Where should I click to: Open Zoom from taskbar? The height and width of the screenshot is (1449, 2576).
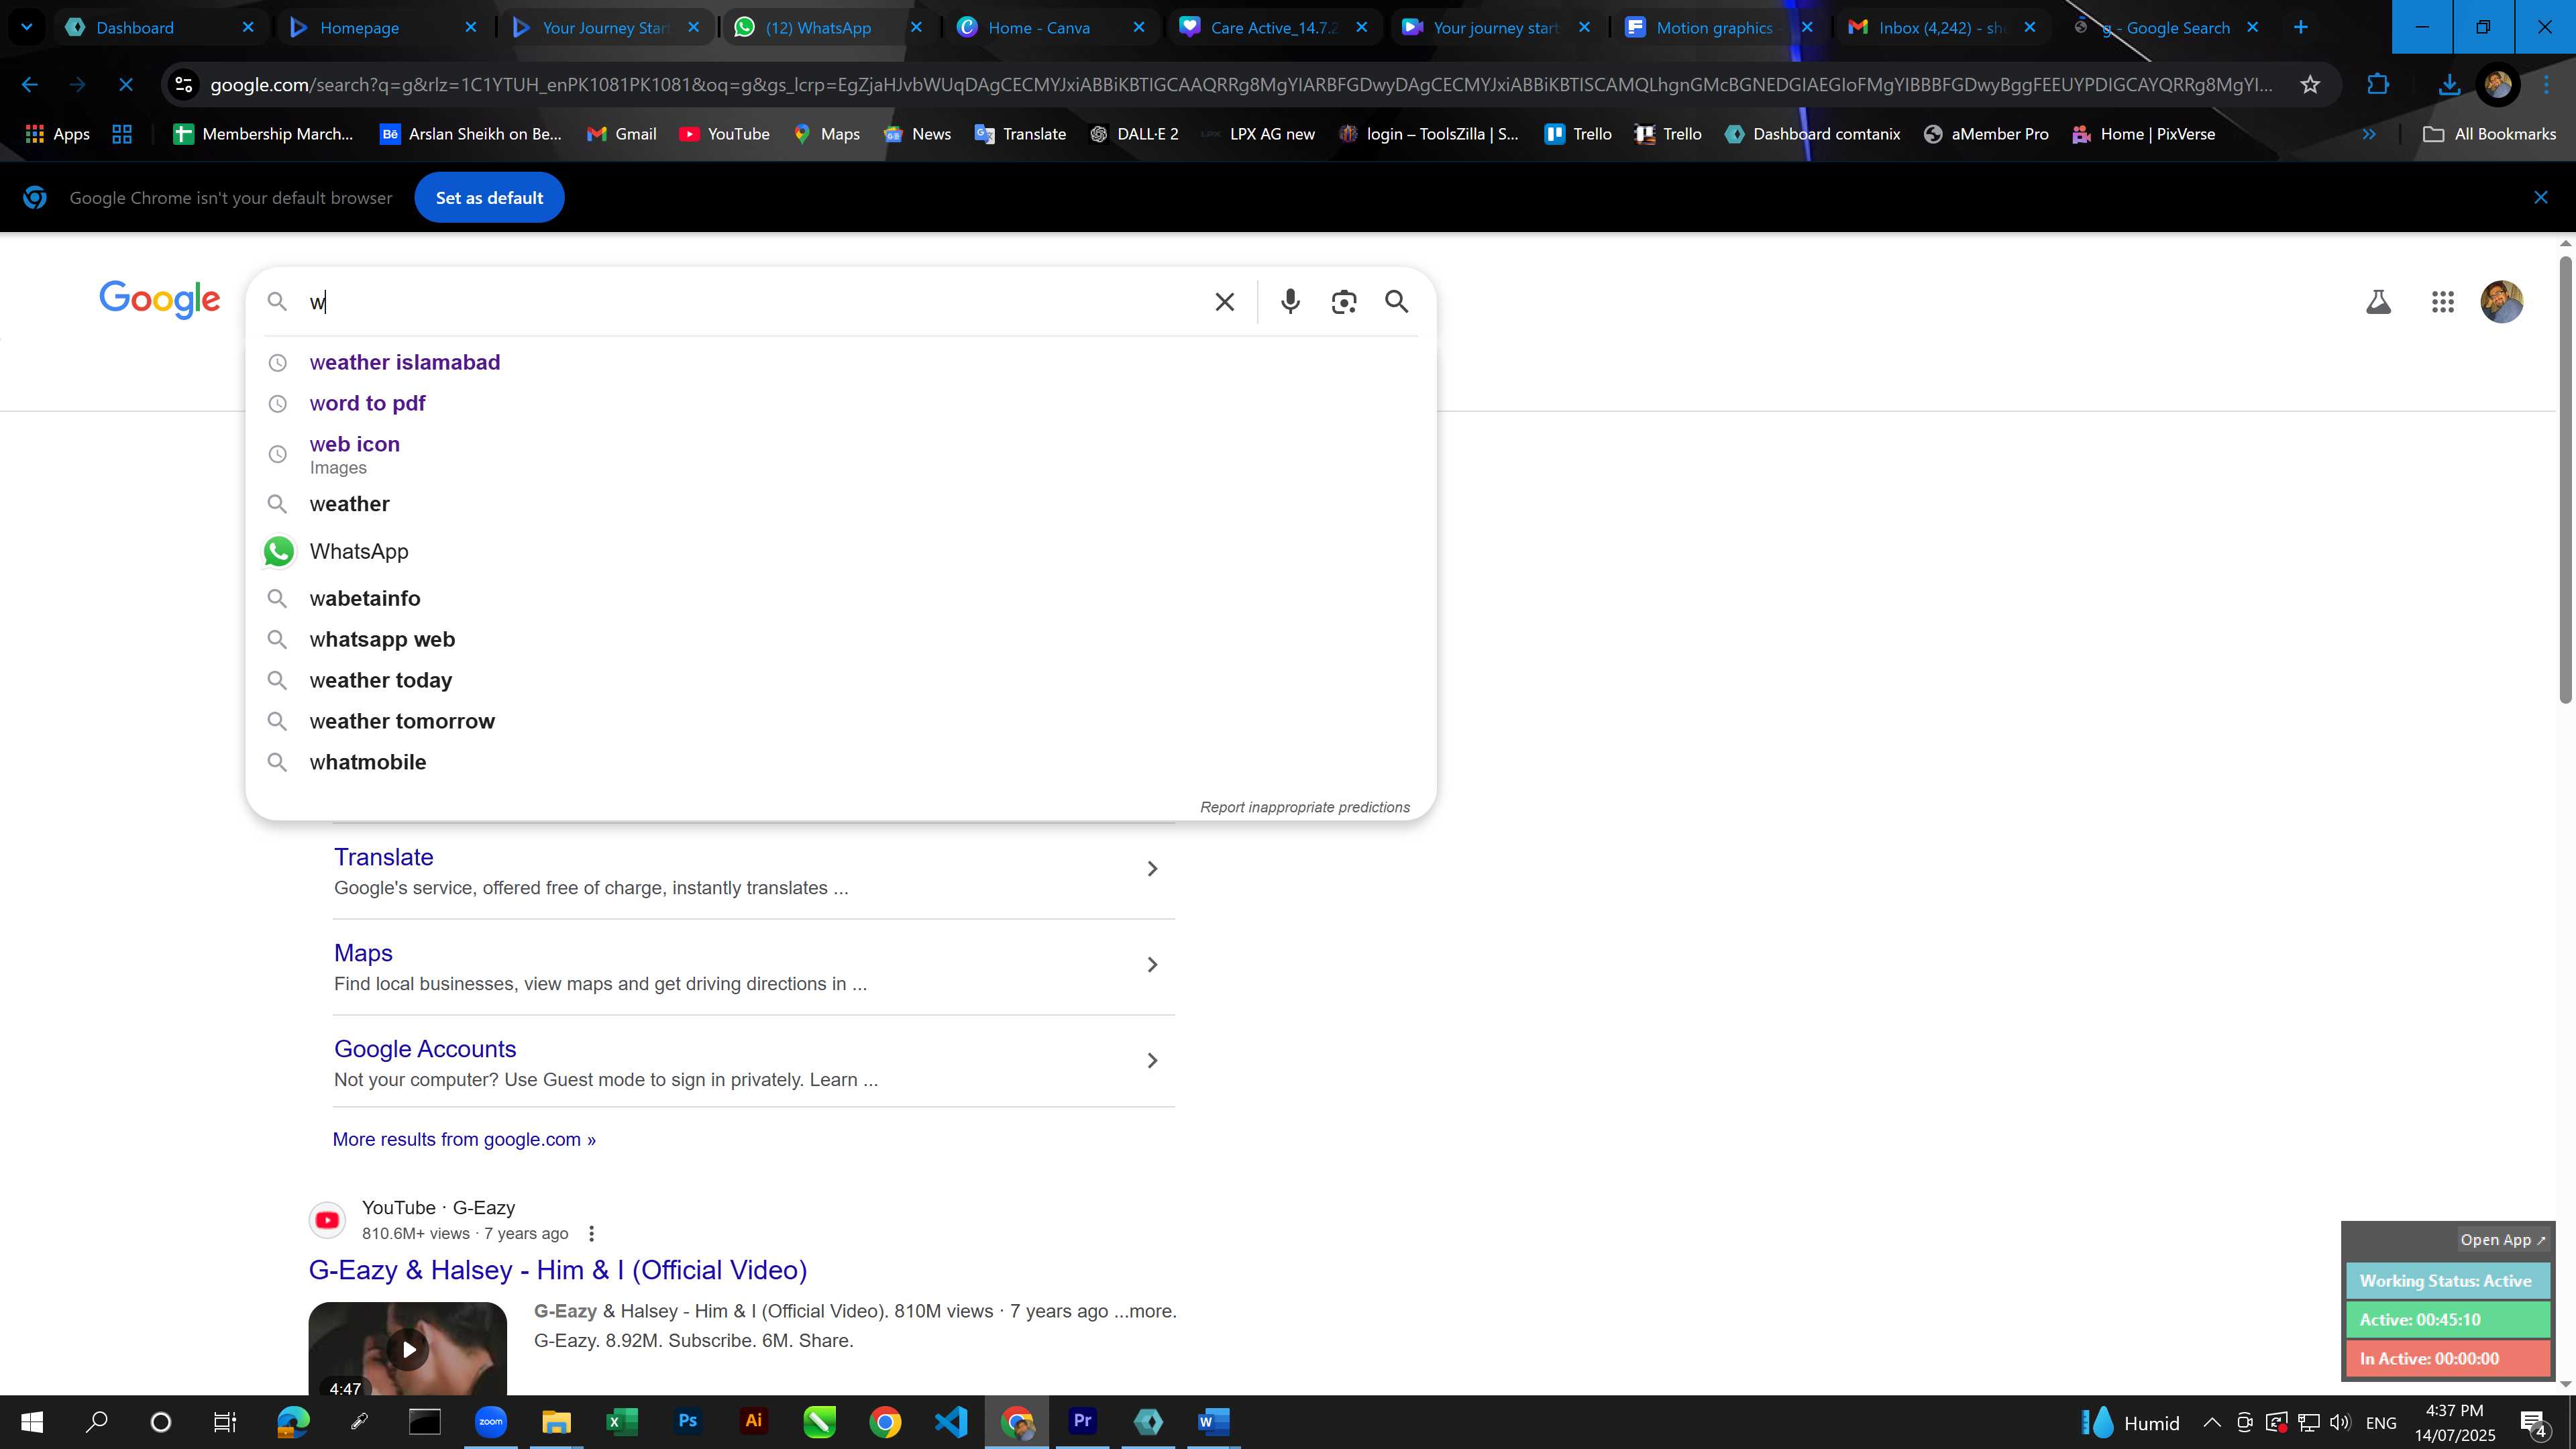pos(490,1421)
